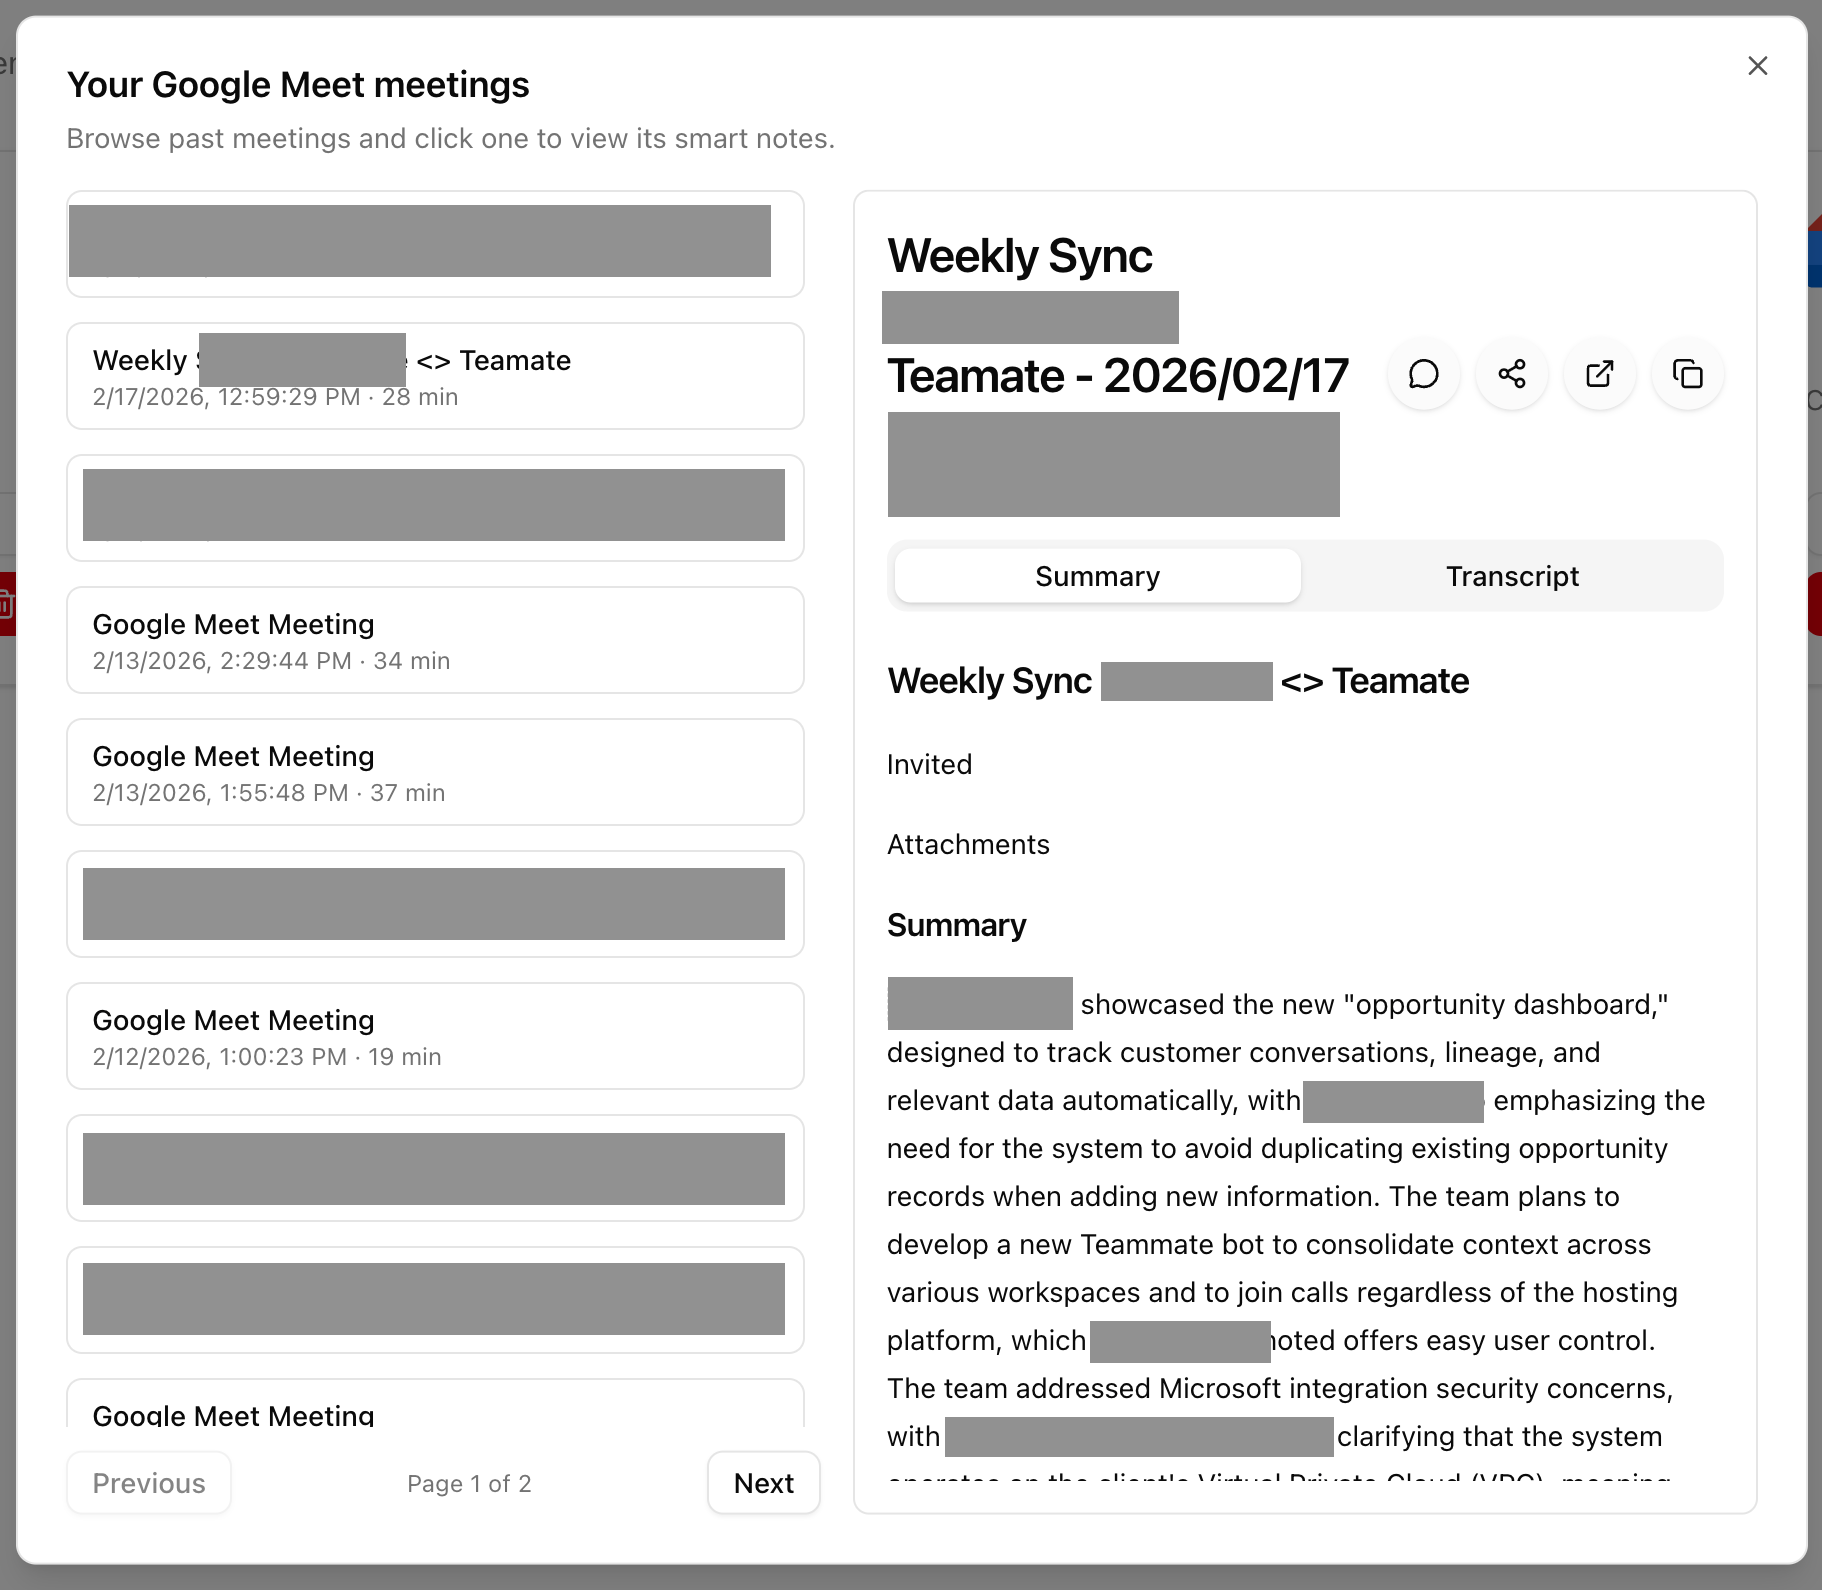Expand the Invited section
The image size is (1822, 1590).
click(x=929, y=764)
